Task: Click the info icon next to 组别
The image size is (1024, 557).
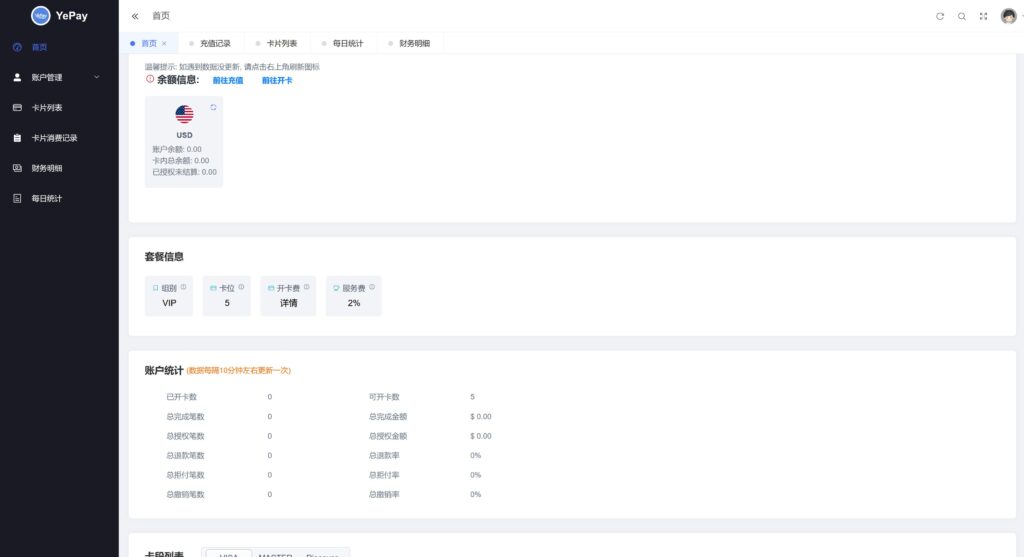Action: click(183, 287)
